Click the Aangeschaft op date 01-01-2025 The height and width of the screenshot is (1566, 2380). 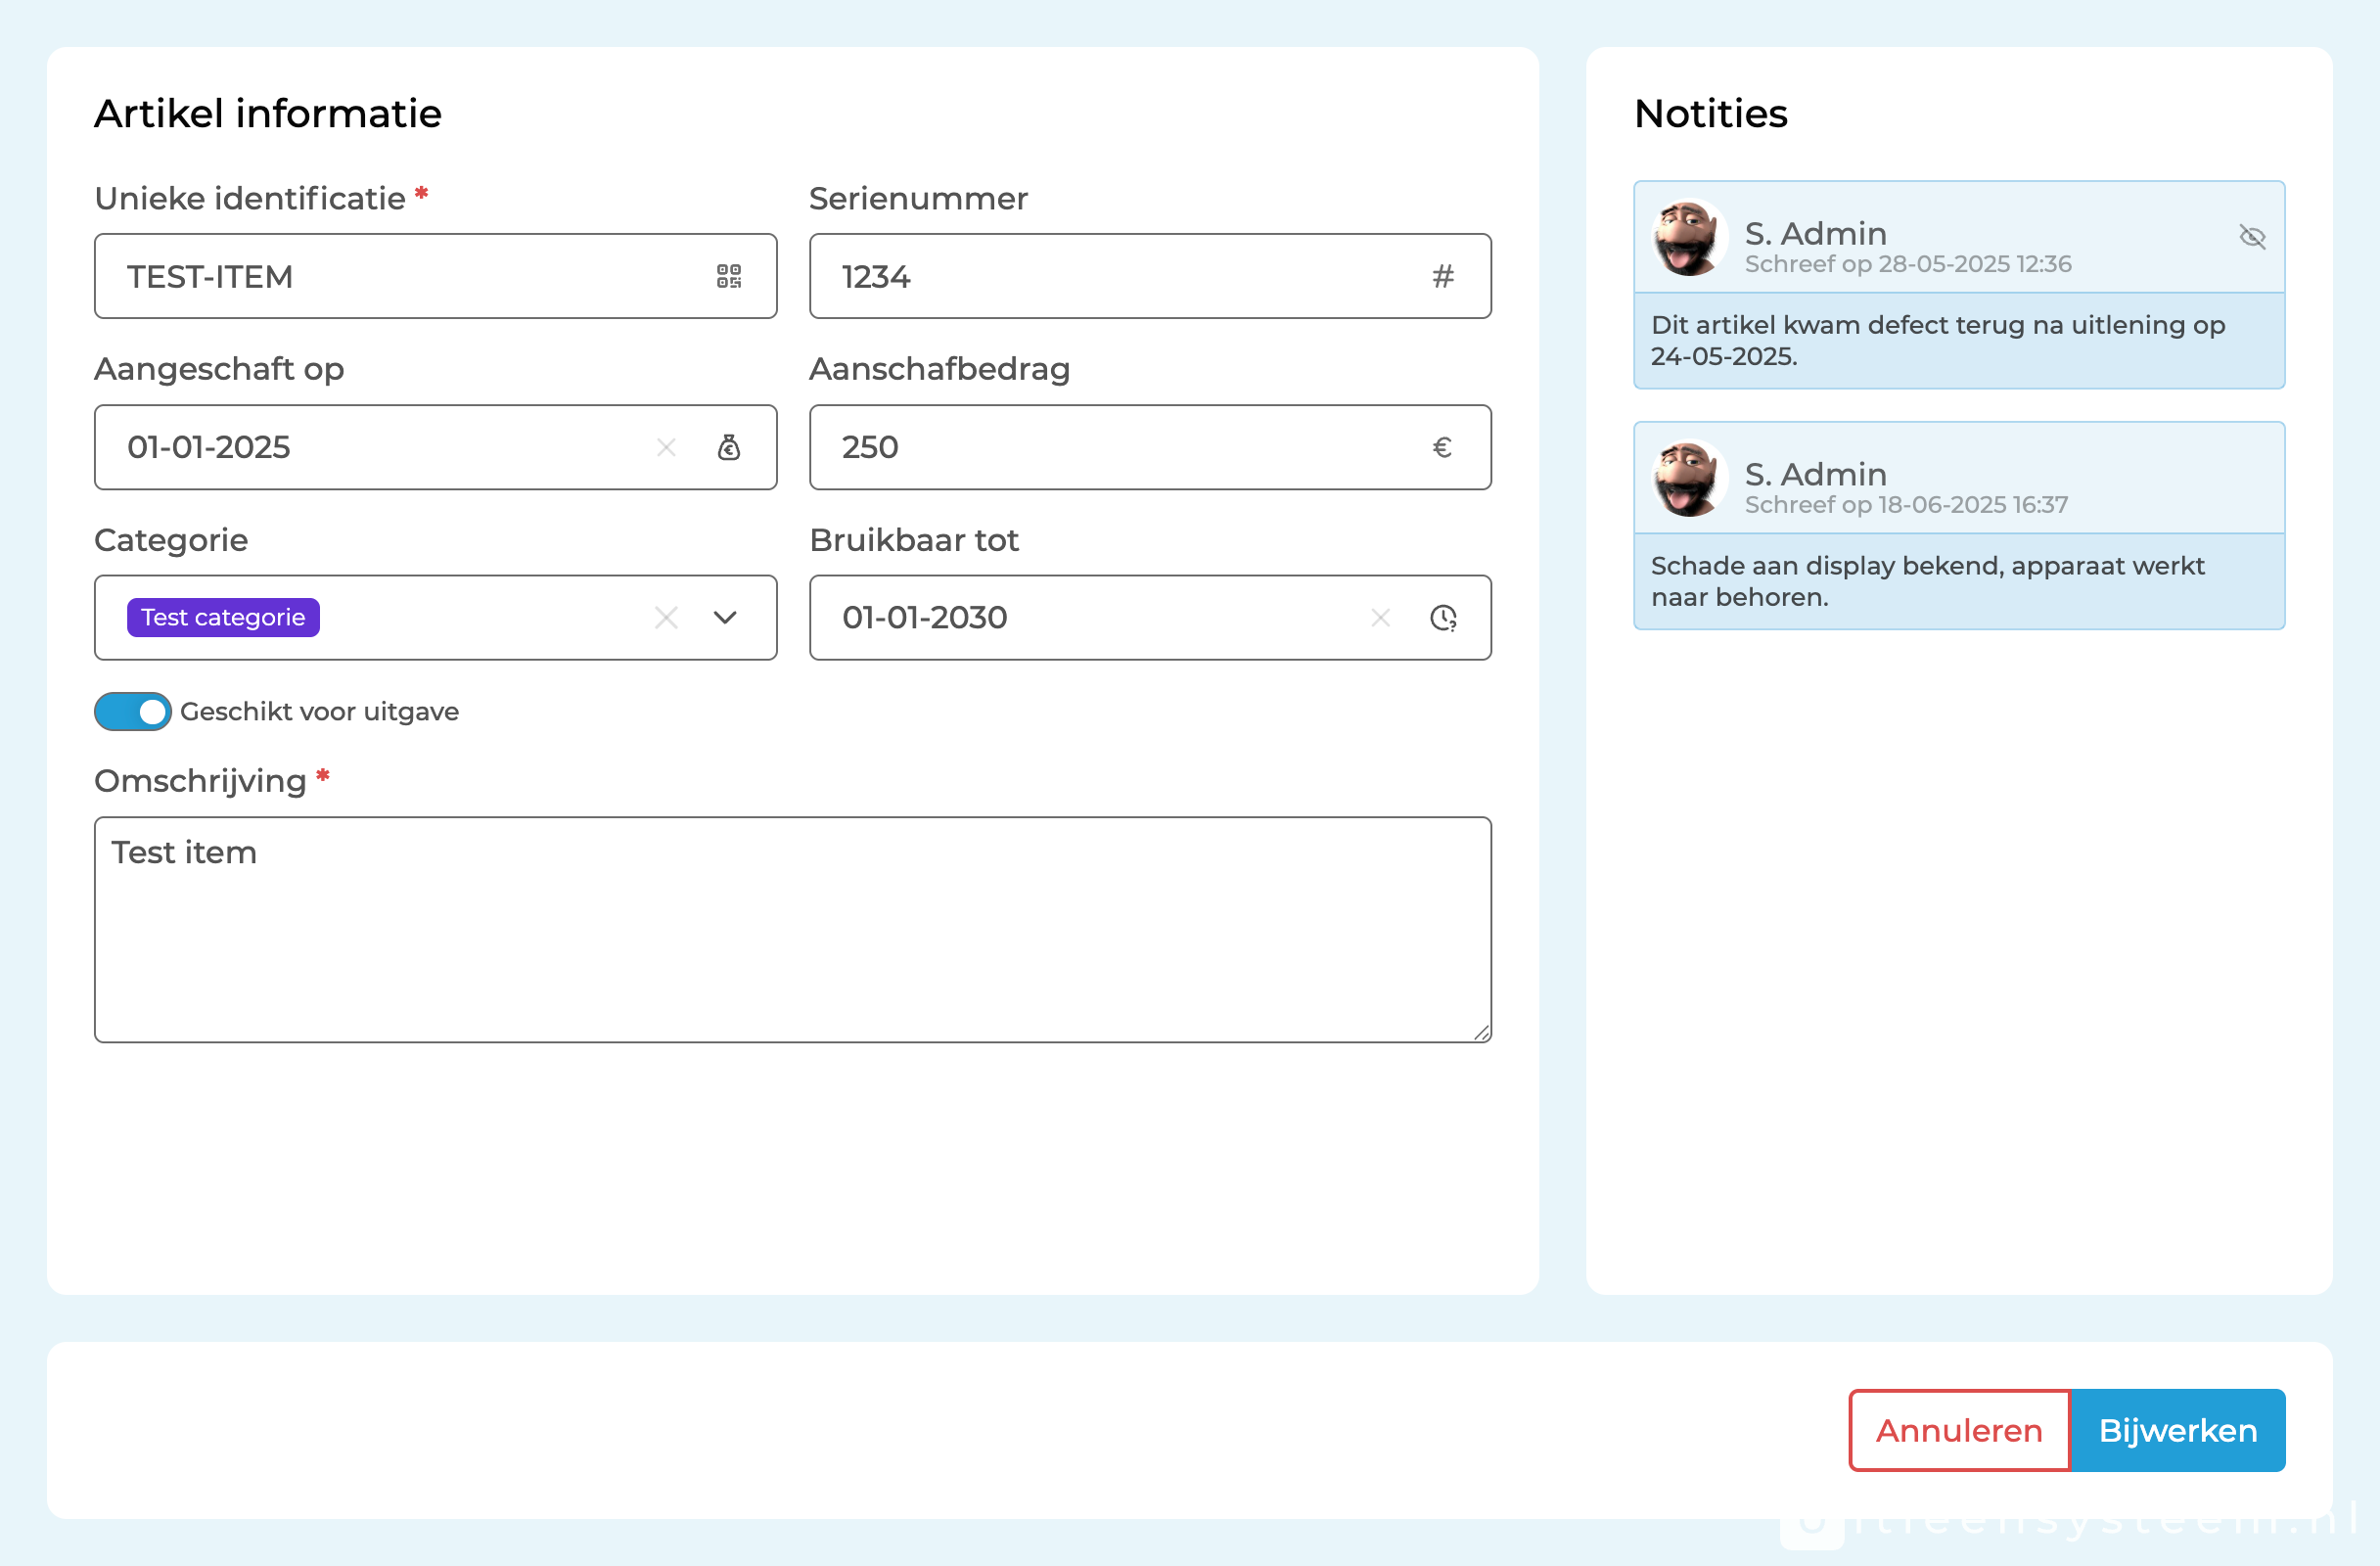208,447
